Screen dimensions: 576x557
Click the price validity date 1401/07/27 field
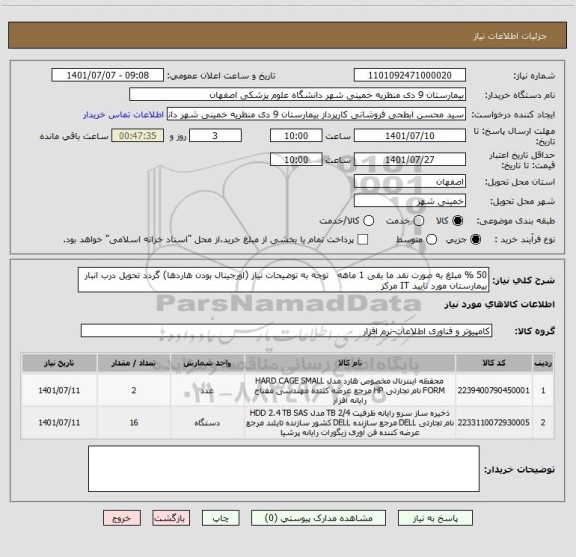pos(410,159)
